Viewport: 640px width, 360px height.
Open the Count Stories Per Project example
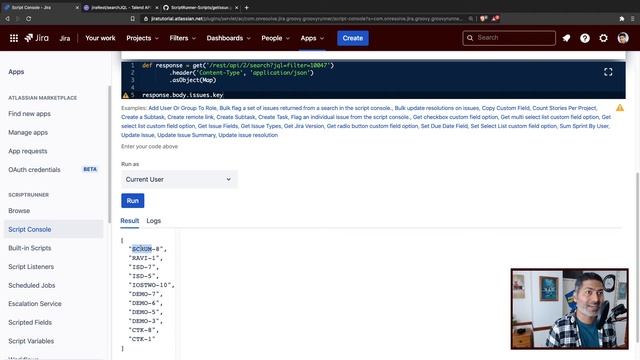coord(564,108)
